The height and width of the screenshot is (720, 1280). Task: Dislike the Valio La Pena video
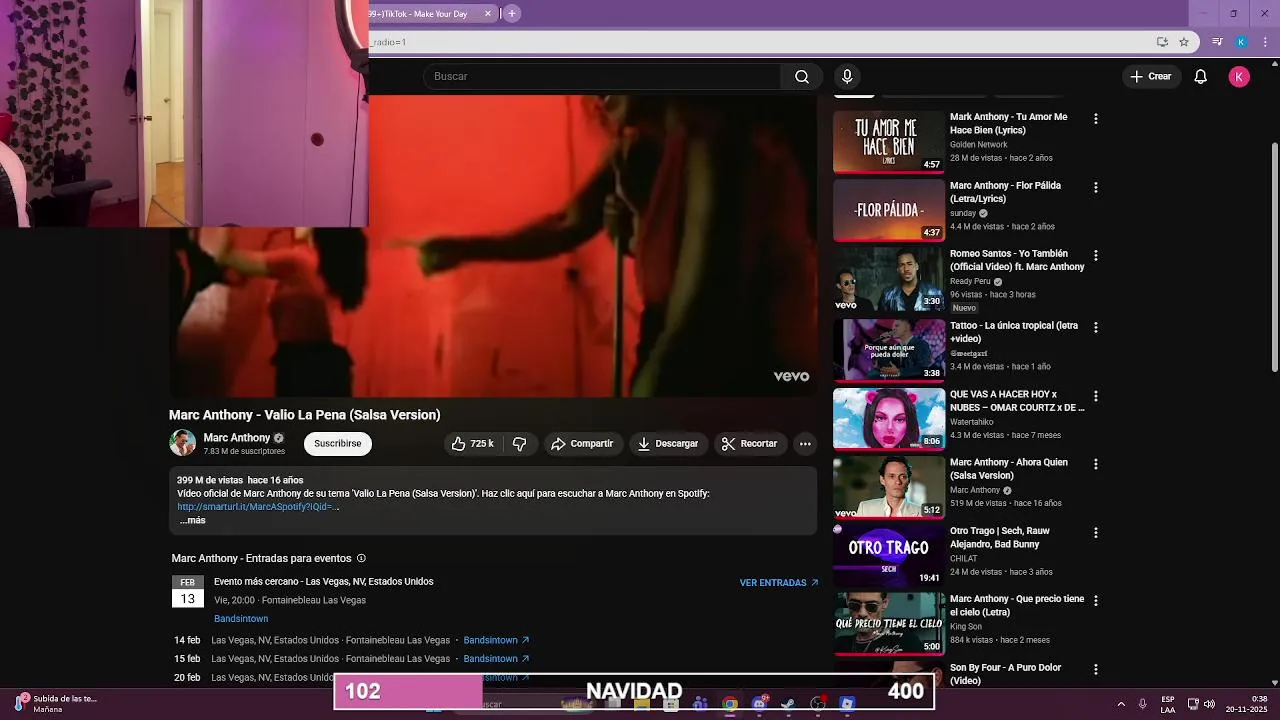519,444
